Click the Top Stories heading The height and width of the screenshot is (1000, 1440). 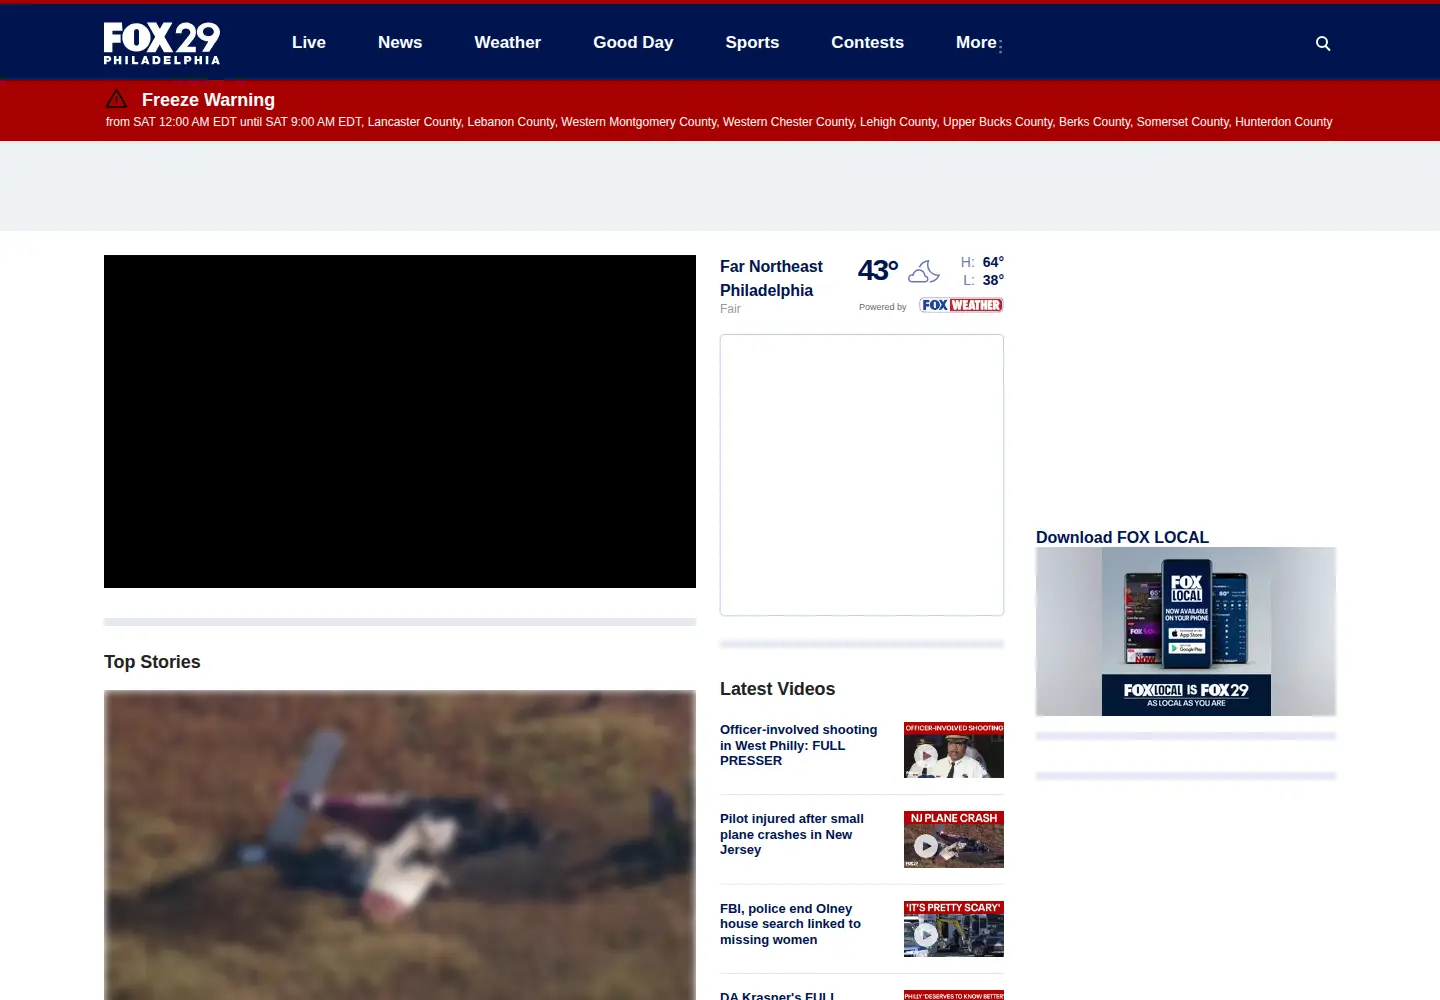pyautogui.click(x=152, y=662)
